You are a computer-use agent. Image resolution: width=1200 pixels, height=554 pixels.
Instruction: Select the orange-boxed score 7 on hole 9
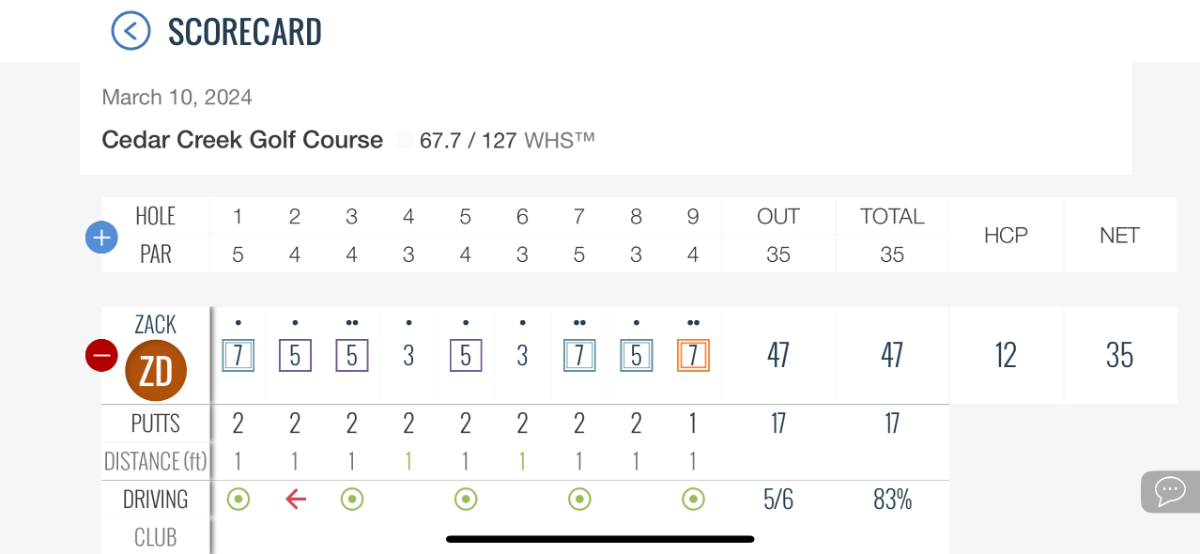click(x=693, y=355)
